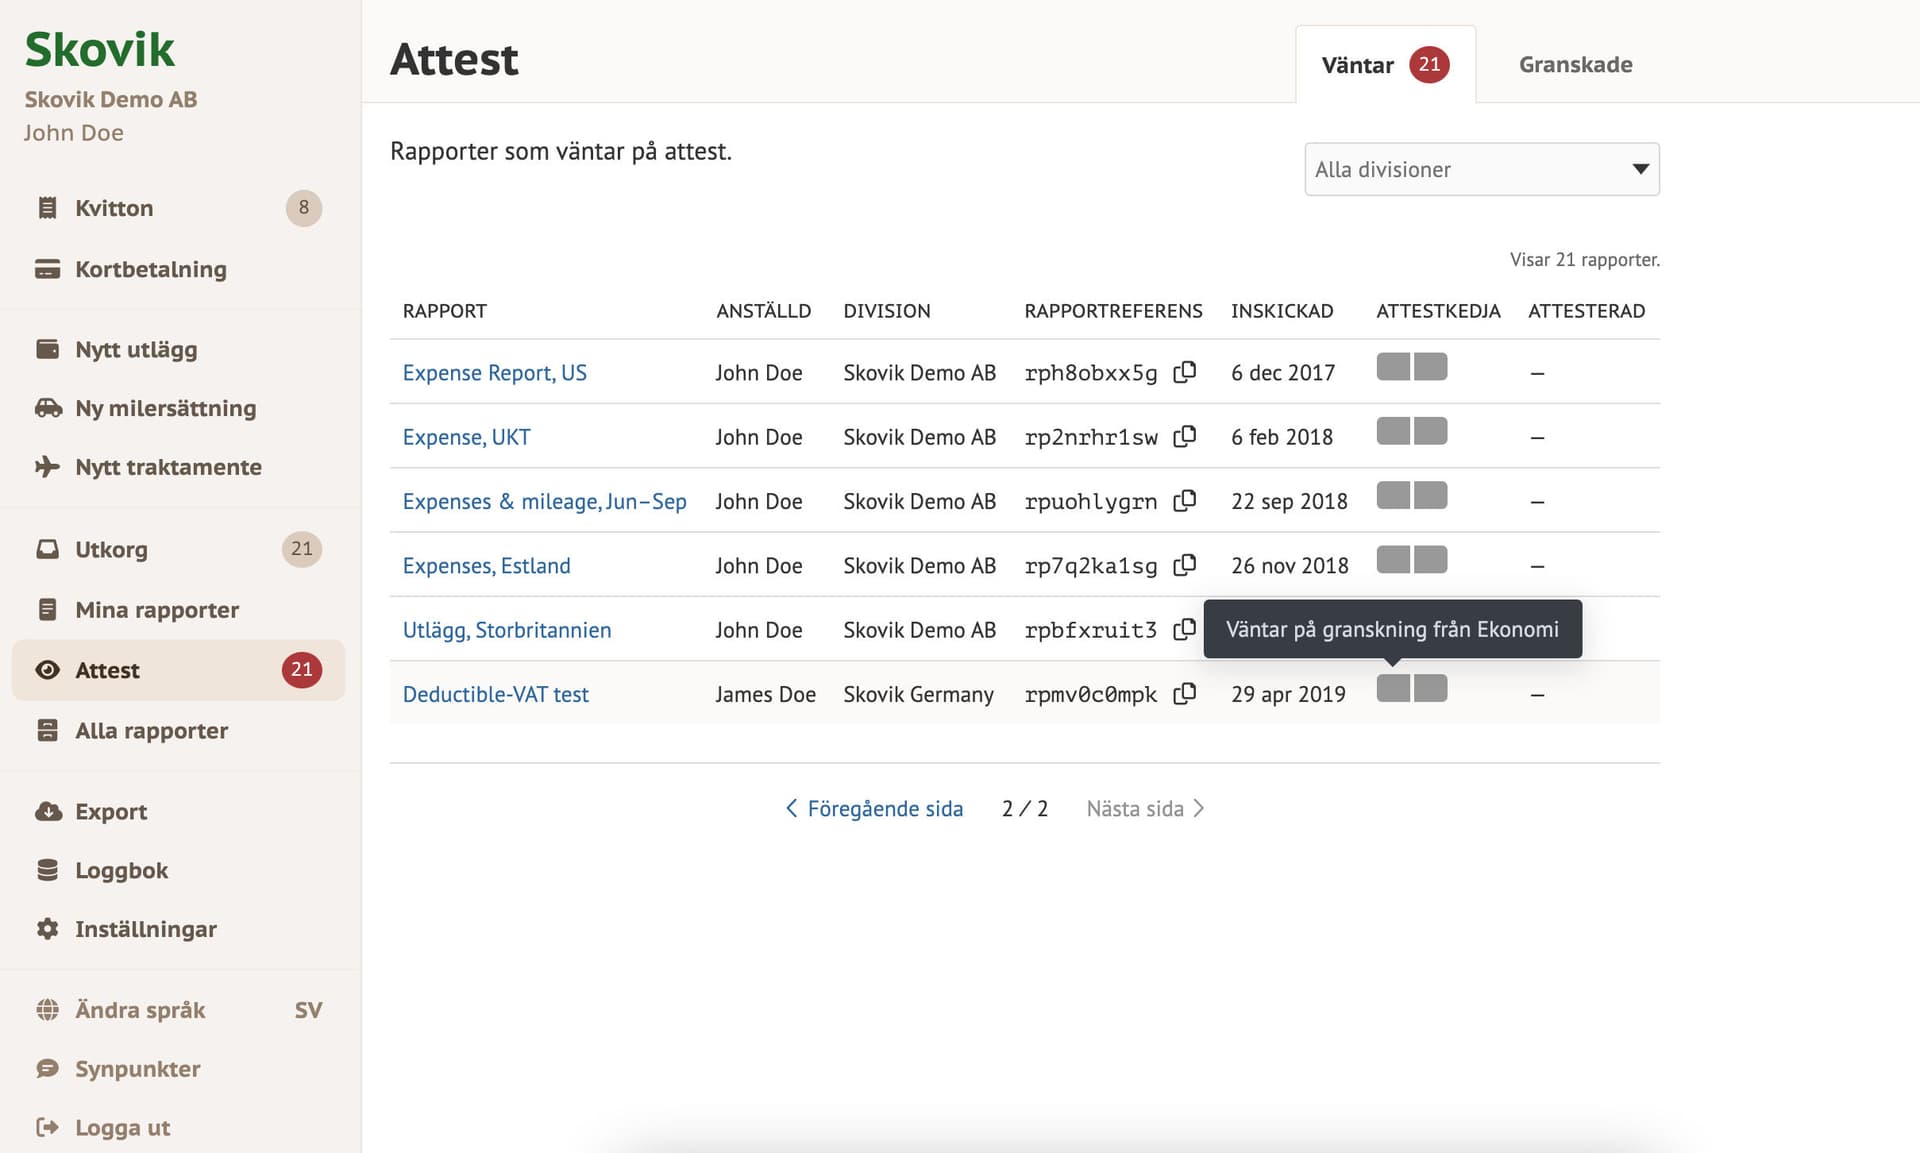Open the Expense, UKT report link
1920x1153 pixels.
466,437
